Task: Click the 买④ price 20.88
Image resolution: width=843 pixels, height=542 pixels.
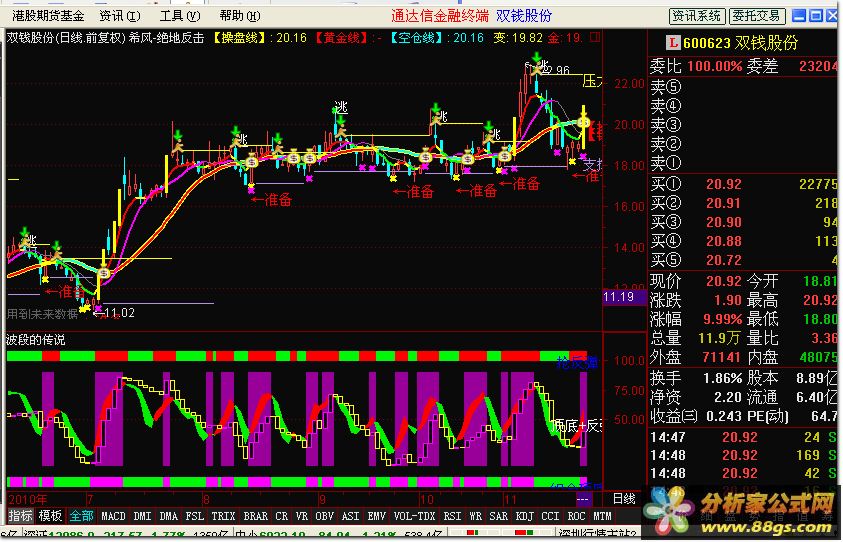Action: [724, 241]
